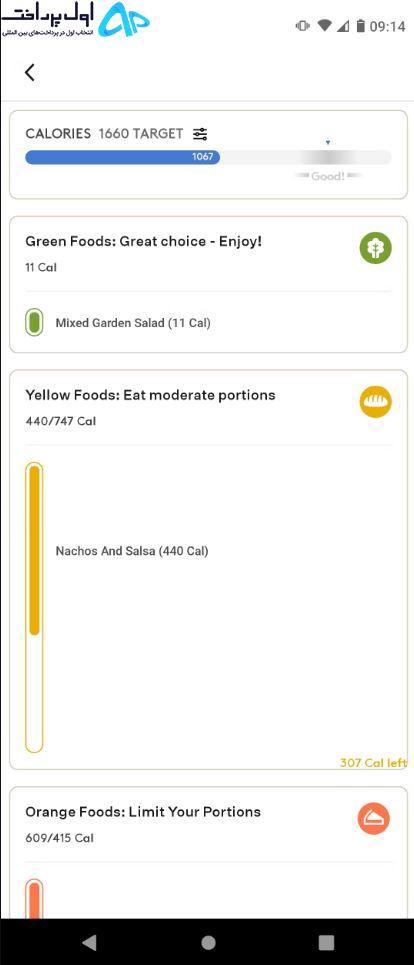Select Nachos And Salsa (440 Cal) entry
Screen dimensions: 414x965
click(x=132, y=551)
